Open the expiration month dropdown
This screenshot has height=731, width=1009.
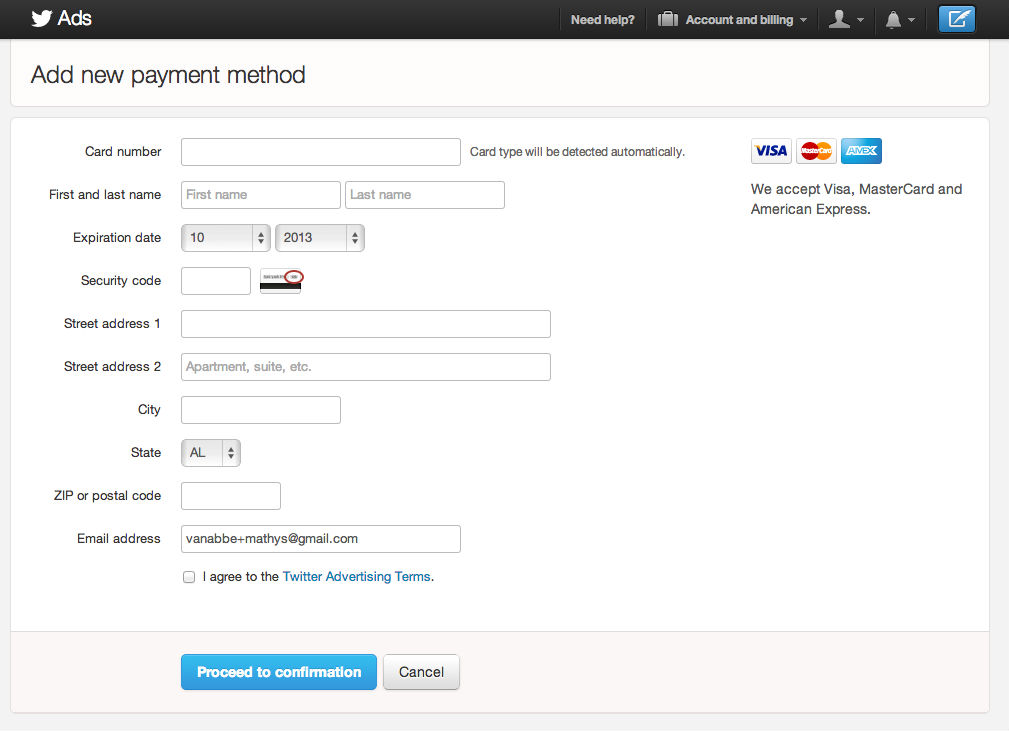click(x=226, y=238)
